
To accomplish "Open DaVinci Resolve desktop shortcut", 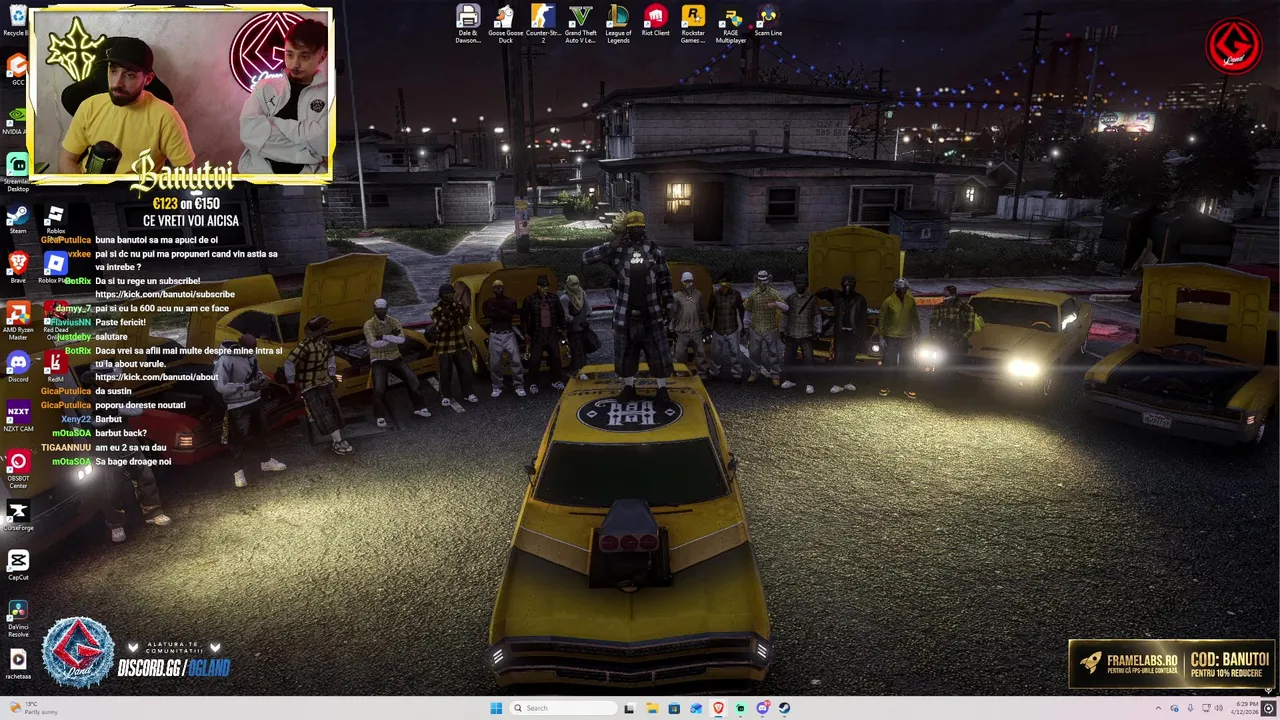I will (x=17, y=617).
